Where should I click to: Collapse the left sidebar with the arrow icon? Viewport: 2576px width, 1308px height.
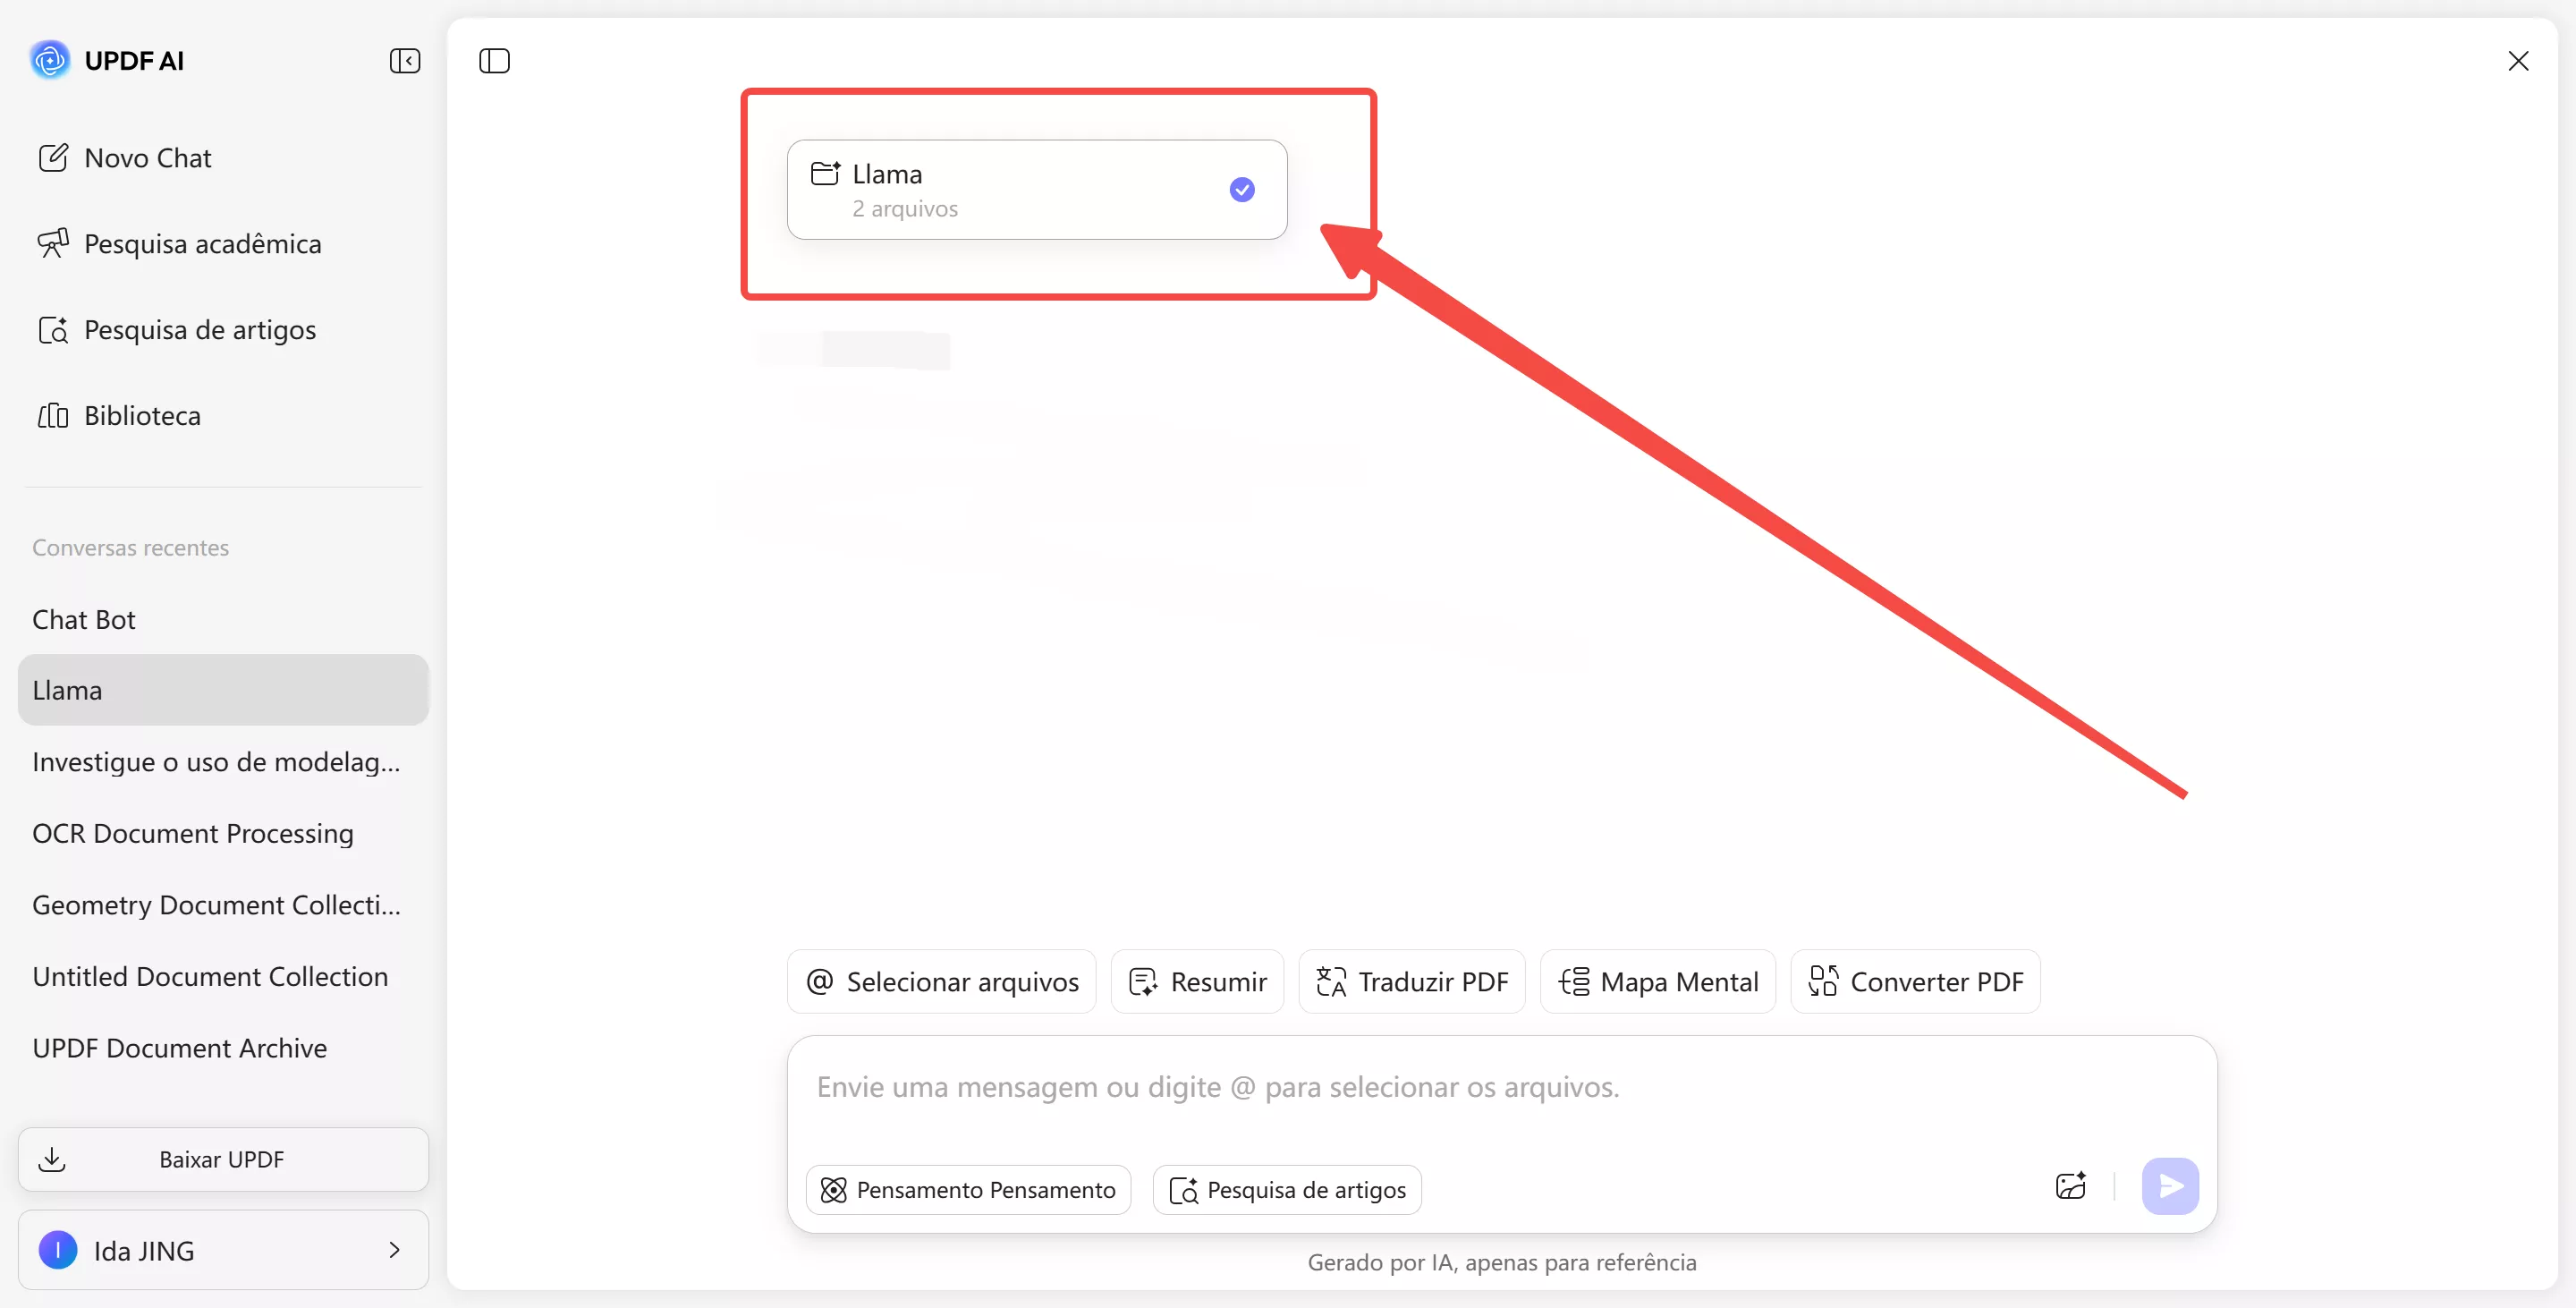[x=405, y=61]
